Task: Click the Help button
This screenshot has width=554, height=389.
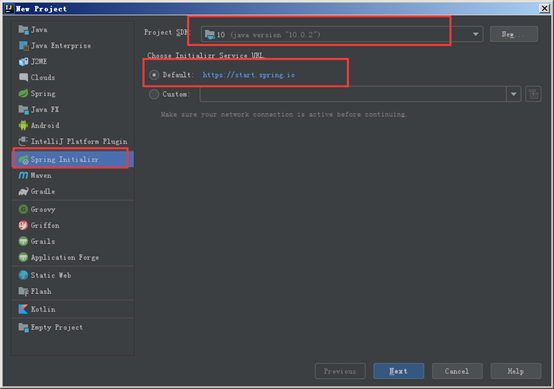Action: pyautogui.click(x=516, y=371)
